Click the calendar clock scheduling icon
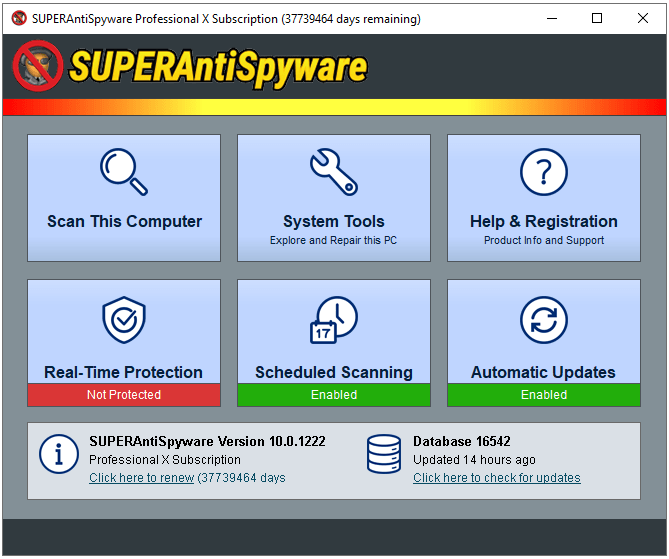This screenshot has height=559, width=669. coord(334,320)
